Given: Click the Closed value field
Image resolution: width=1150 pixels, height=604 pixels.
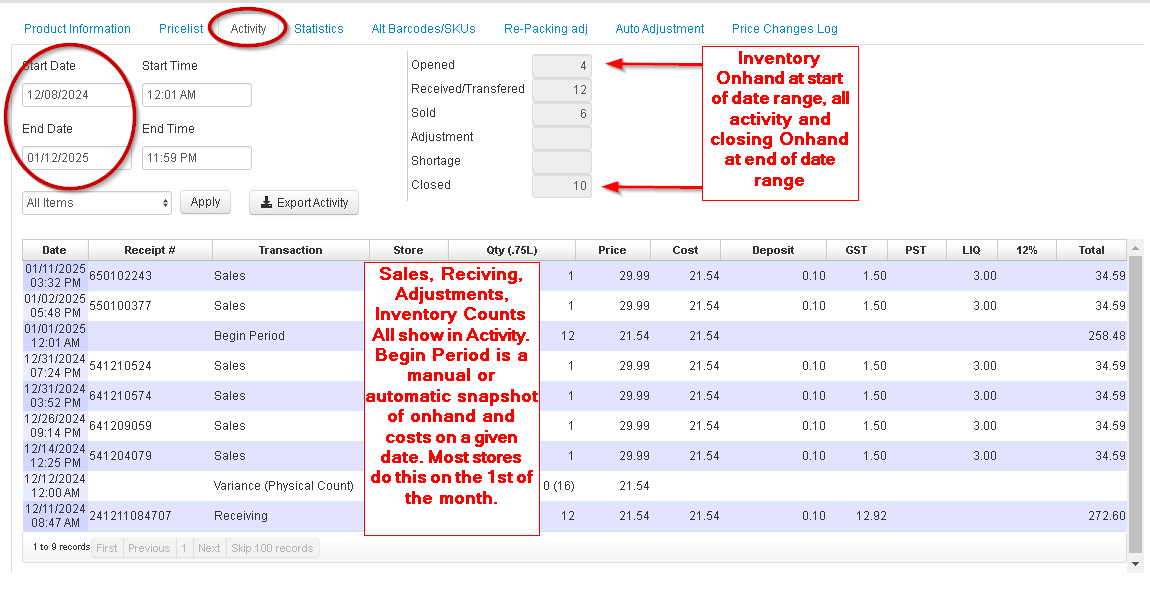Looking at the screenshot, I should coord(562,185).
